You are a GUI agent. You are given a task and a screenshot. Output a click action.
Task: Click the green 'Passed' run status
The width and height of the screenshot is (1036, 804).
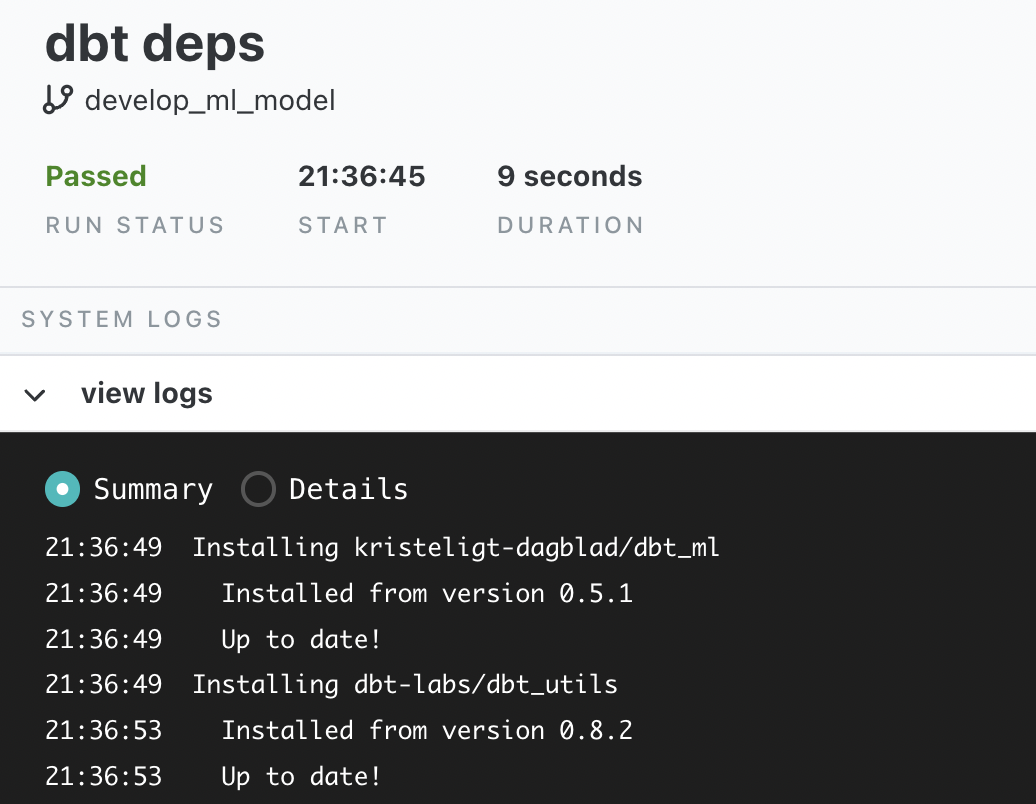click(96, 176)
